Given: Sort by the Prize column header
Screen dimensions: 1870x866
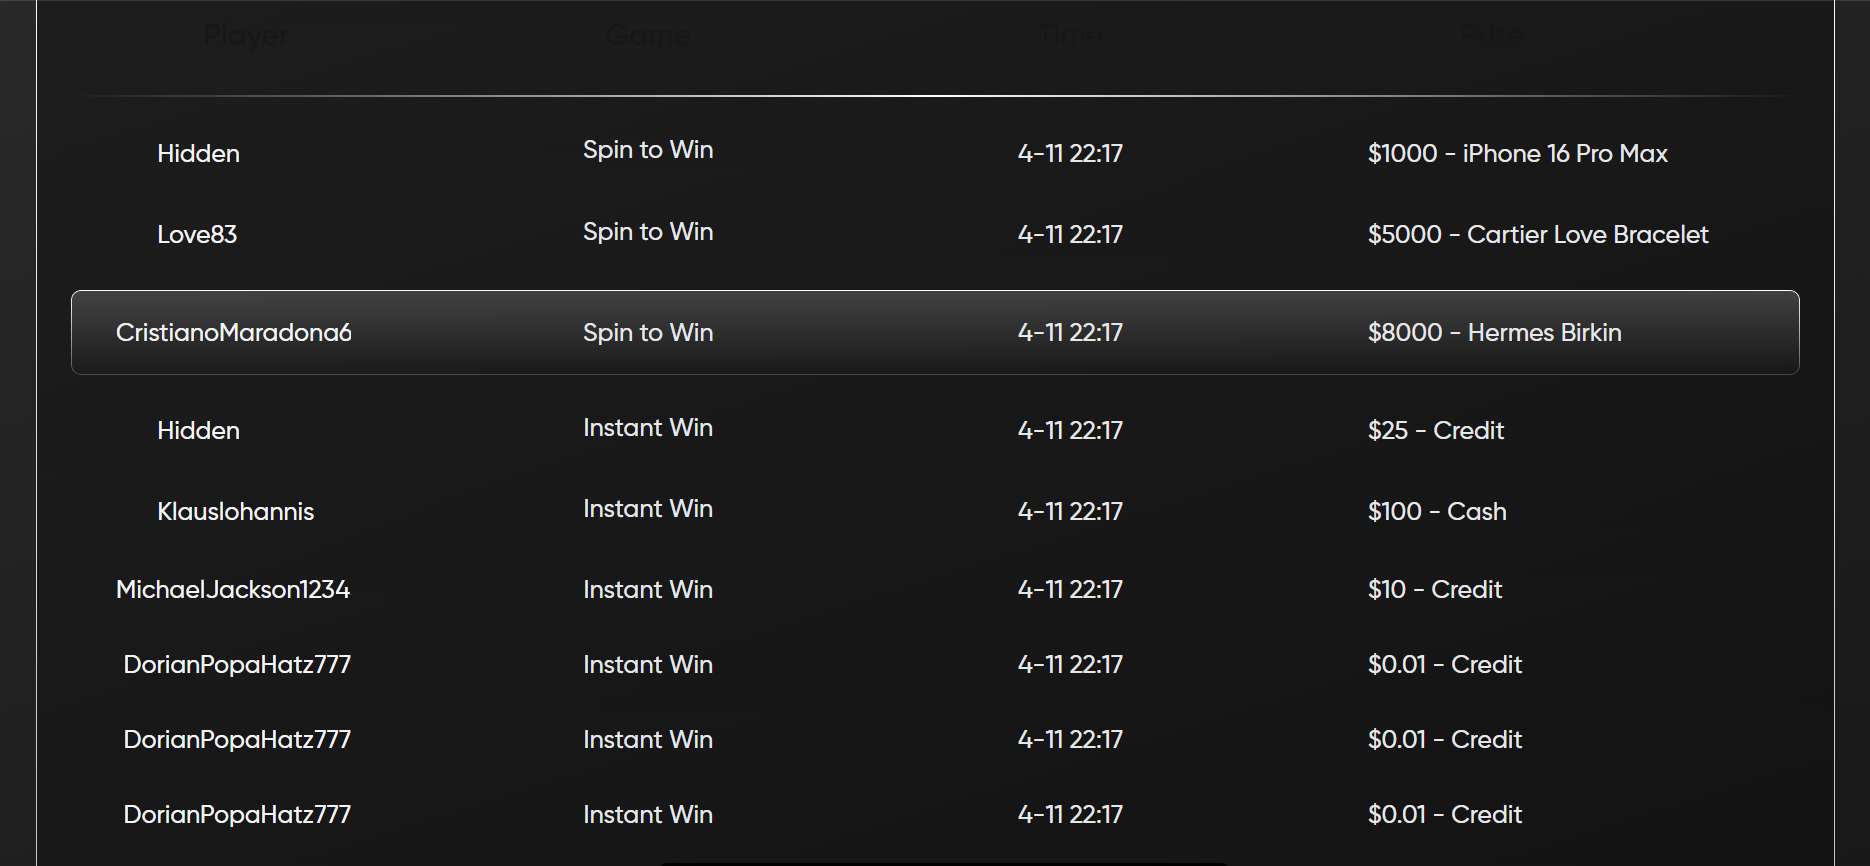Looking at the screenshot, I should [1493, 35].
